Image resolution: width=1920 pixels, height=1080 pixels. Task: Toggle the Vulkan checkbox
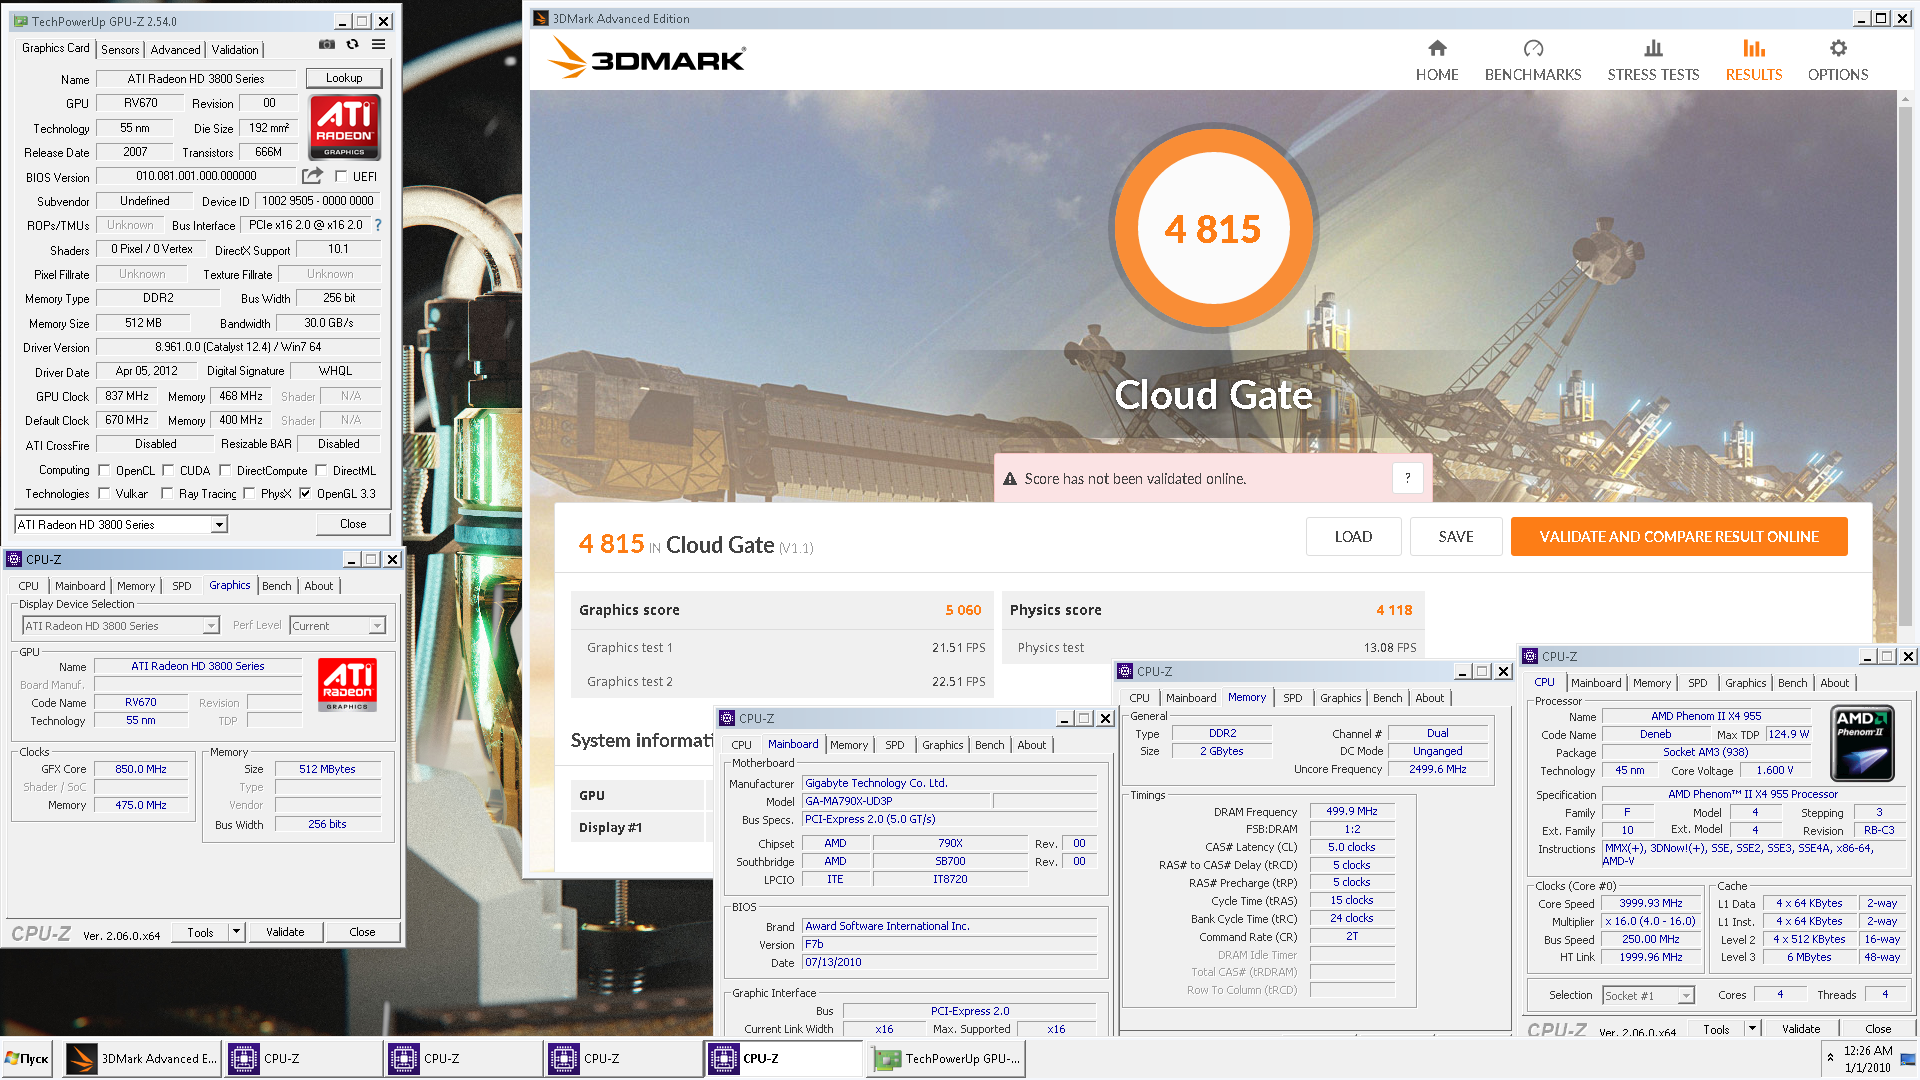[x=104, y=493]
